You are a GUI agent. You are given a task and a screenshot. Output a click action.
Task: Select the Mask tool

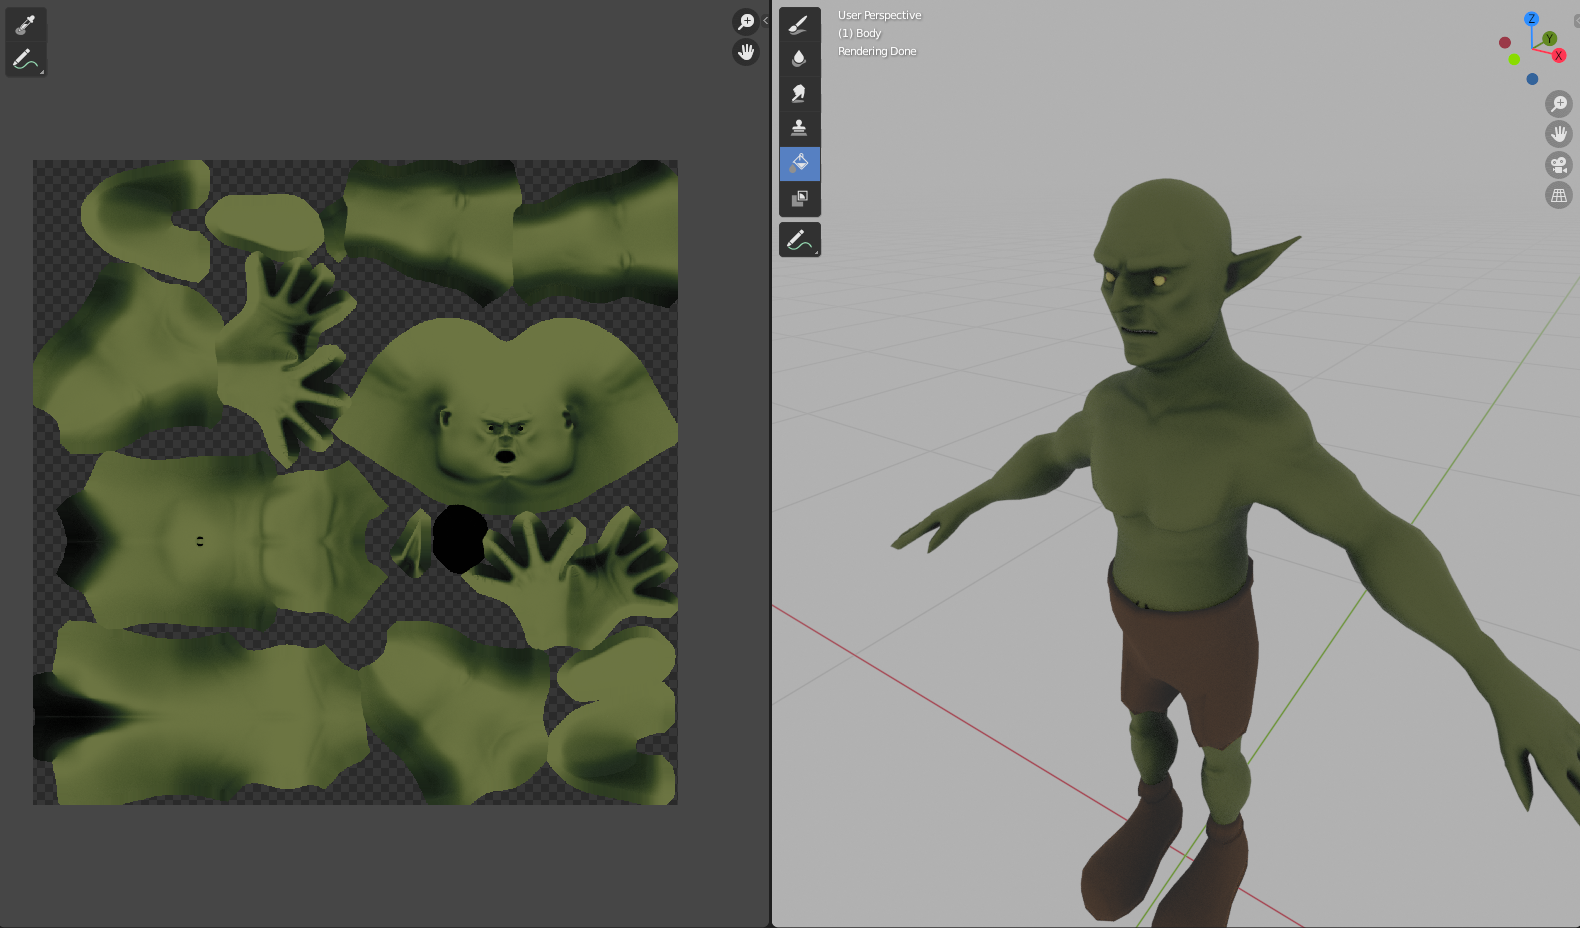point(799,199)
